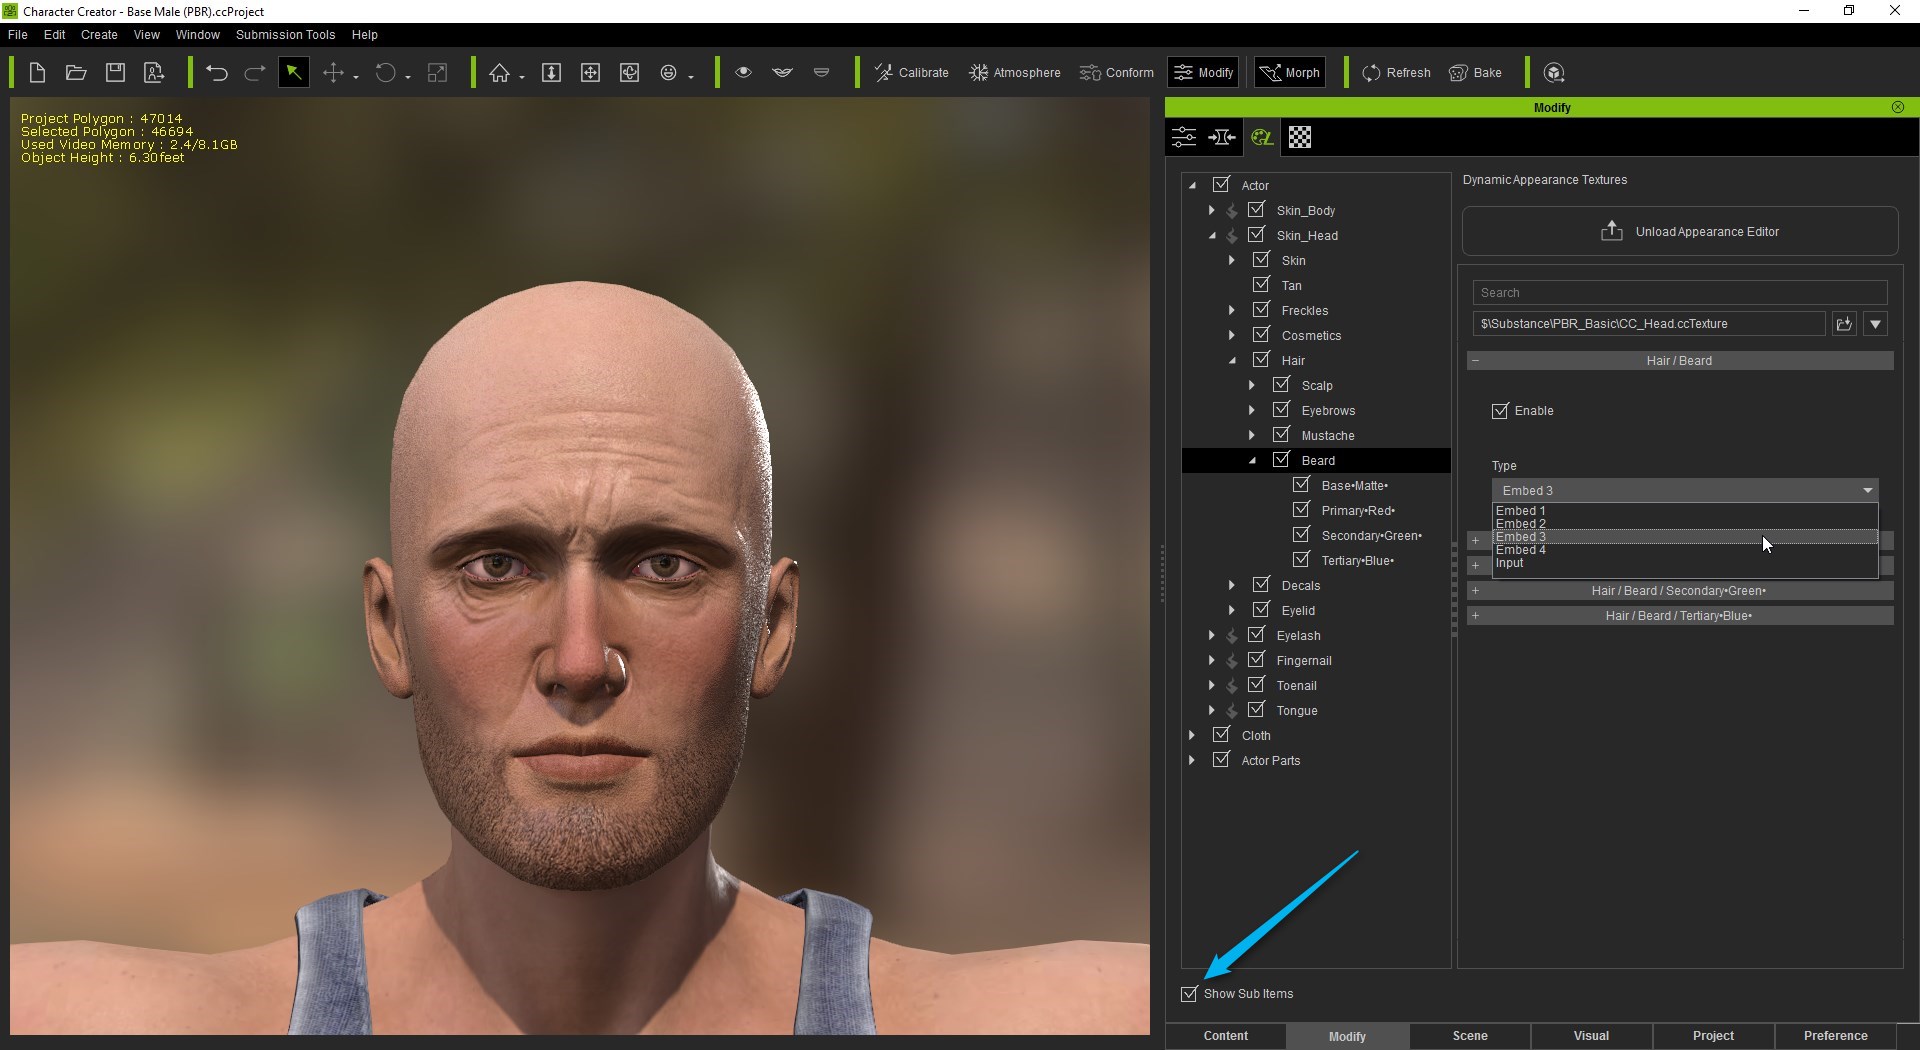The height and width of the screenshot is (1050, 1920).
Task: Open the Submission Tools menu
Action: pyautogui.click(x=285, y=34)
